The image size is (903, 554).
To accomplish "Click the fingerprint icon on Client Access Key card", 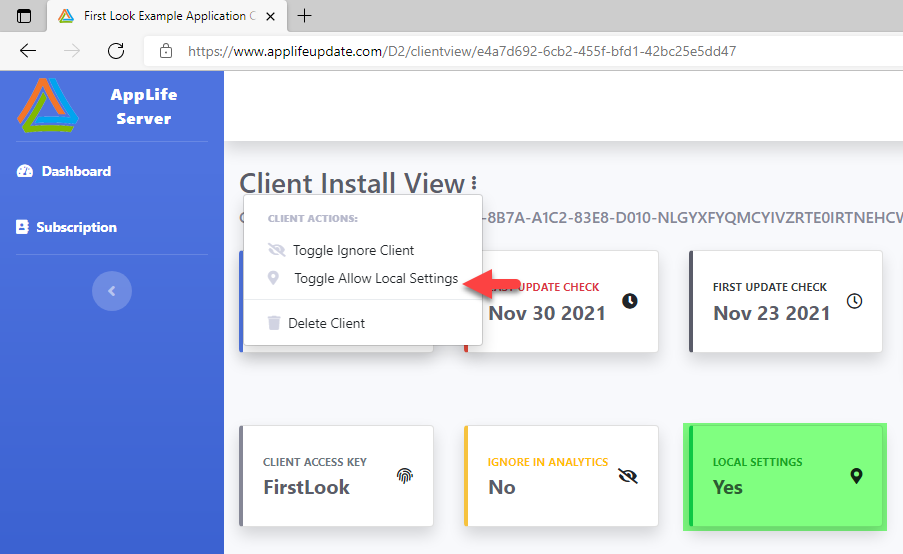I will [x=405, y=476].
